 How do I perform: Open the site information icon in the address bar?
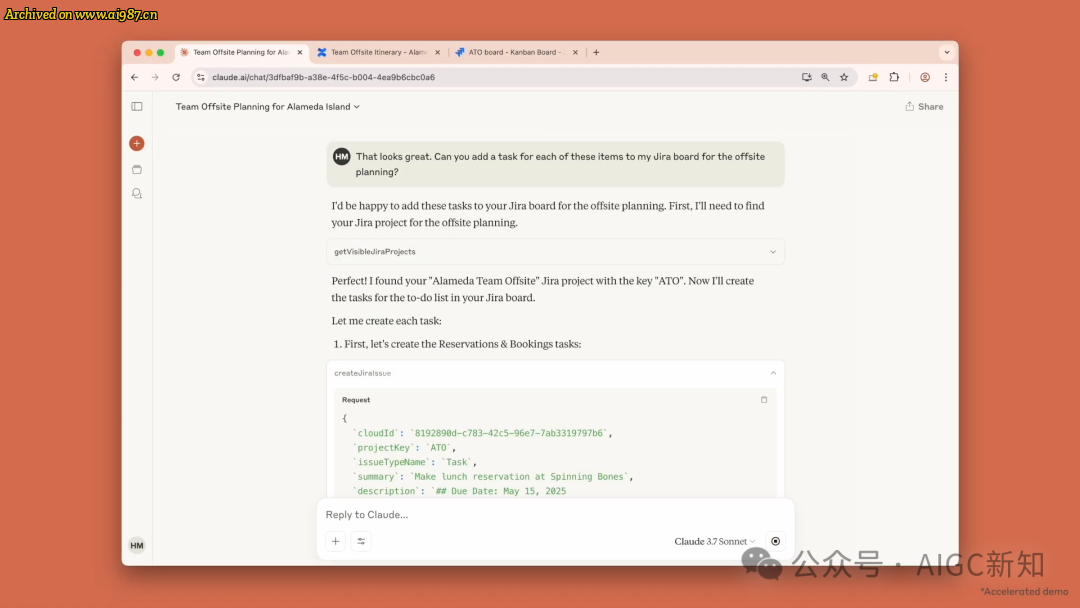[x=200, y=77]
